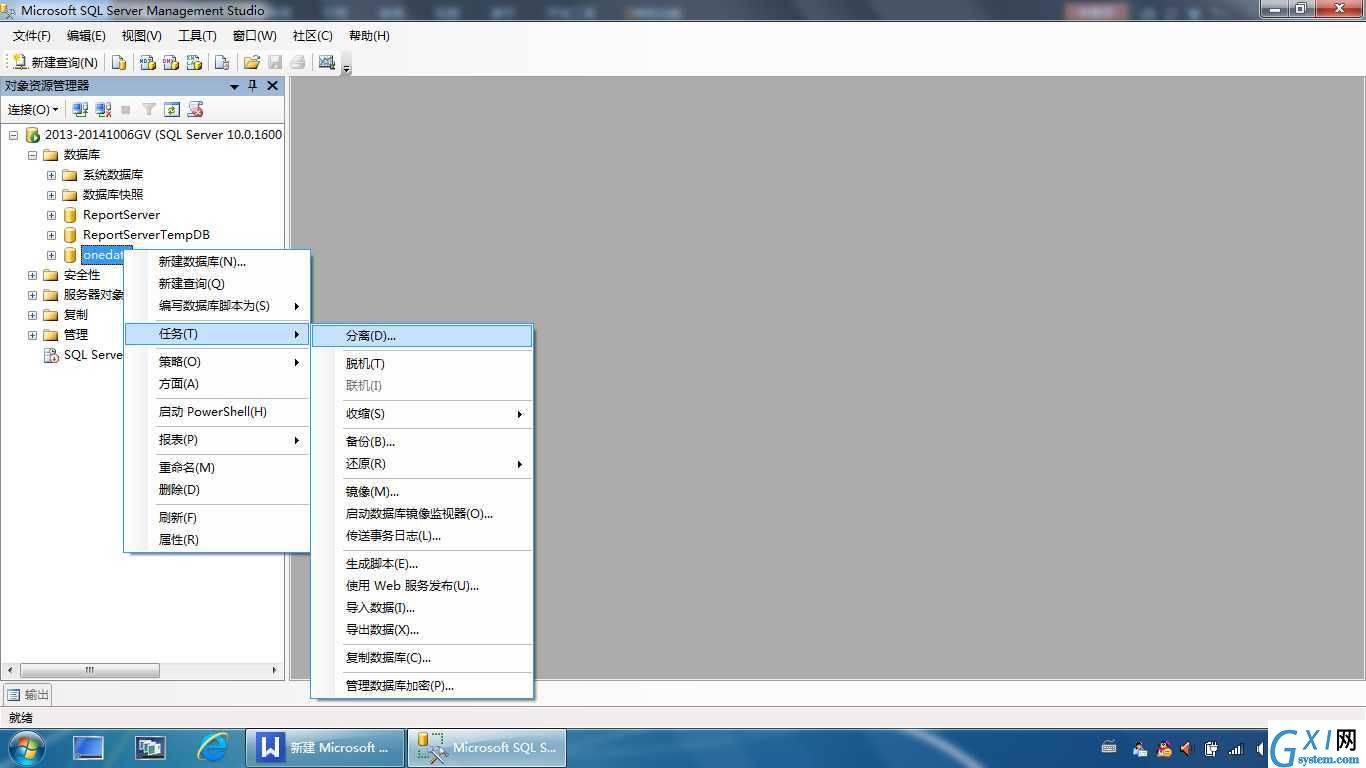This screenshot has width=1366, height=768.
Task: Expand the 管理 folder
Action: click(32, 335)
